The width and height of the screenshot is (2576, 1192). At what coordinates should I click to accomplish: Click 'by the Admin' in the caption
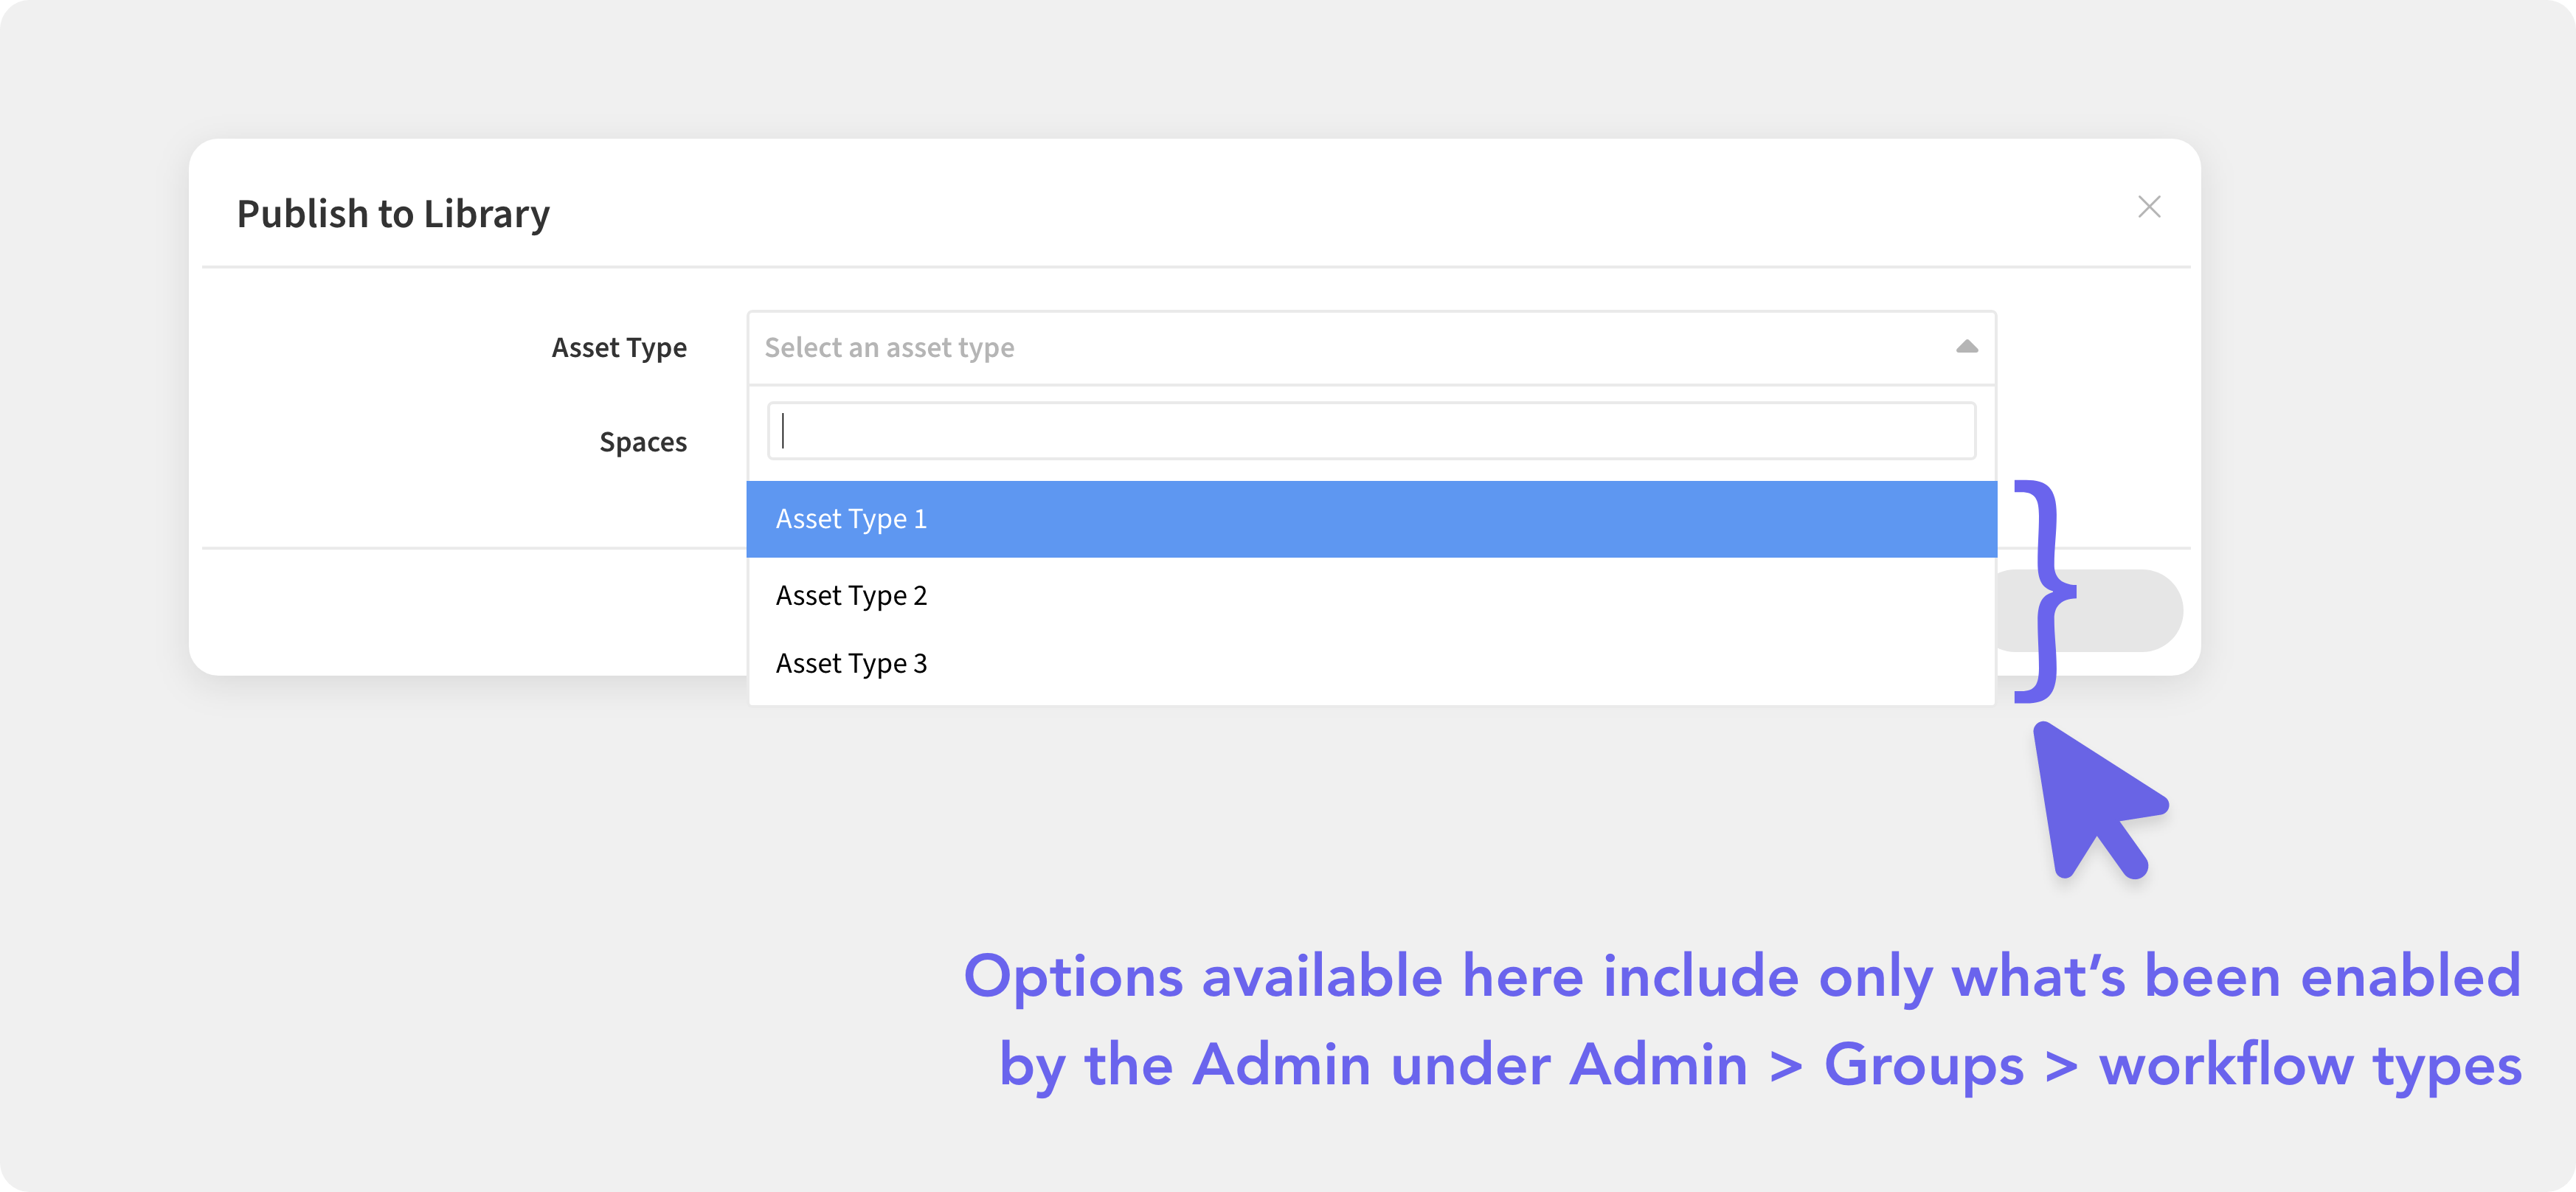[1185, 1065]
